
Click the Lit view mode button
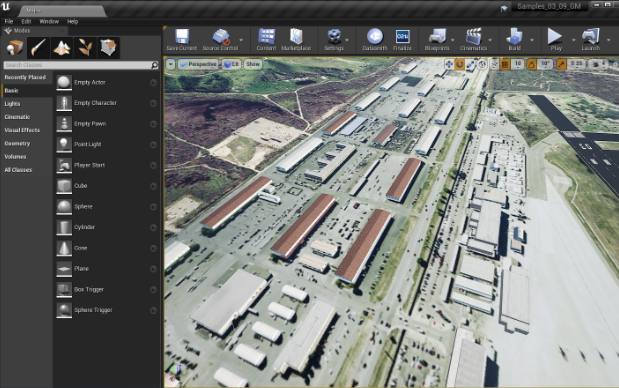click(231, 64)
